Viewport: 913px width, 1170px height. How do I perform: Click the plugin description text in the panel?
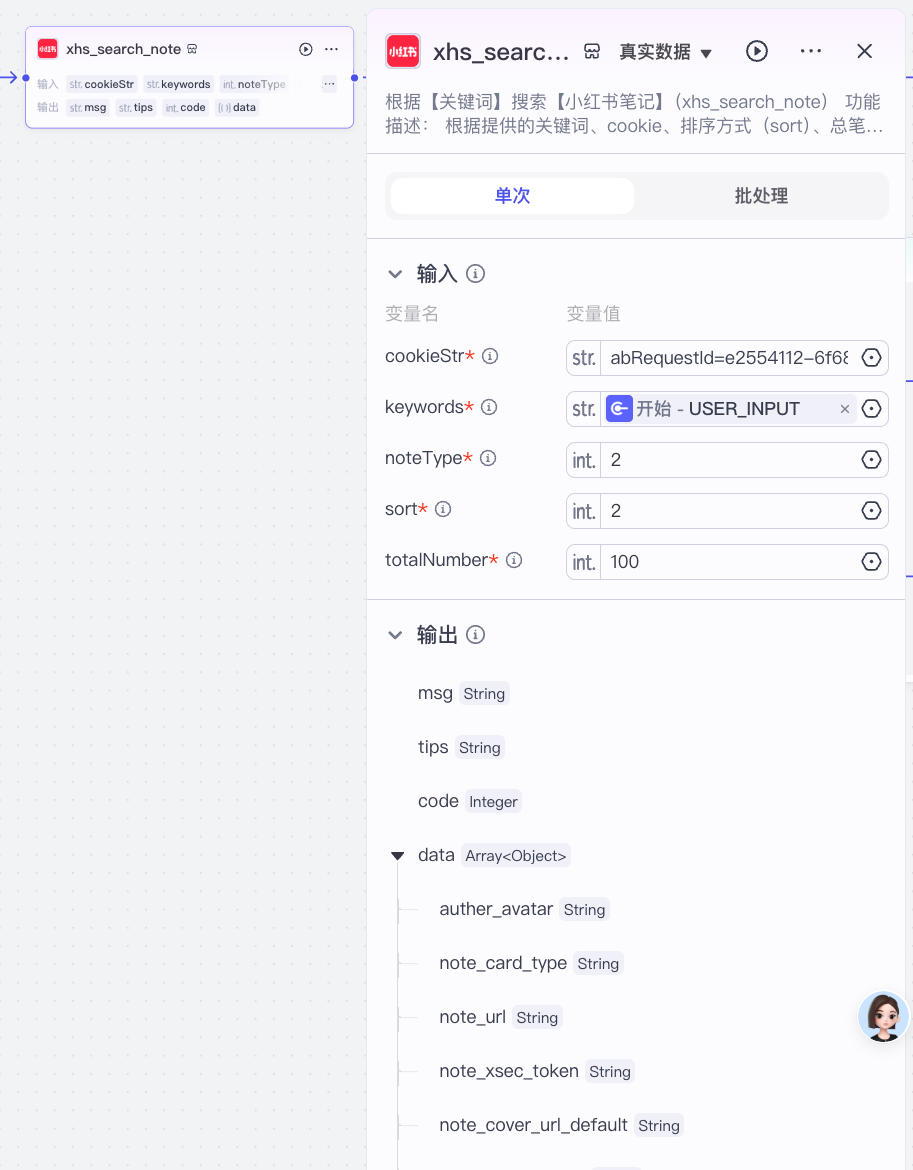click(x=634, y=113)
